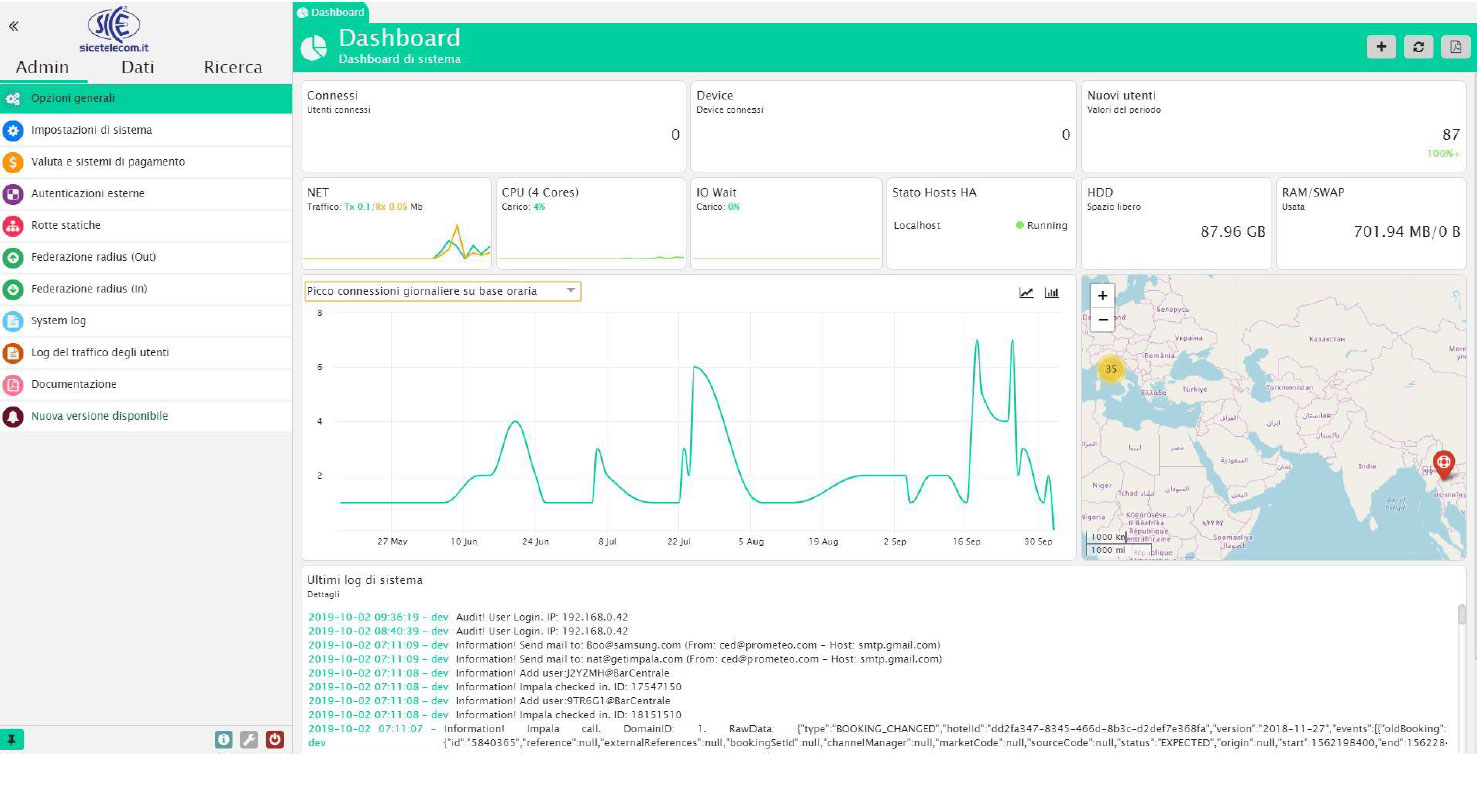Collapse the sidebar with double chevron
The width and height of the screenshot is (1477, 792).
(13, 26)
